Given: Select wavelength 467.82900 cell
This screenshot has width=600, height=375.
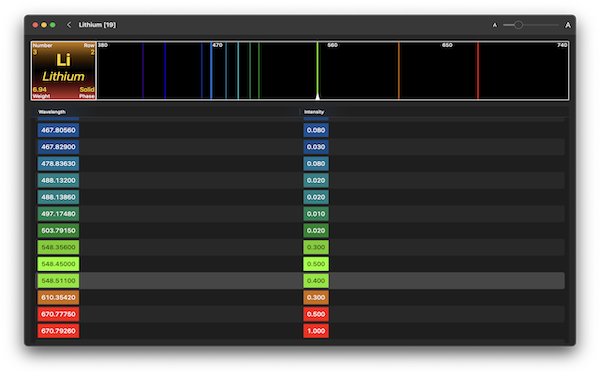Looking at the screenshot, I should [59, 147].
